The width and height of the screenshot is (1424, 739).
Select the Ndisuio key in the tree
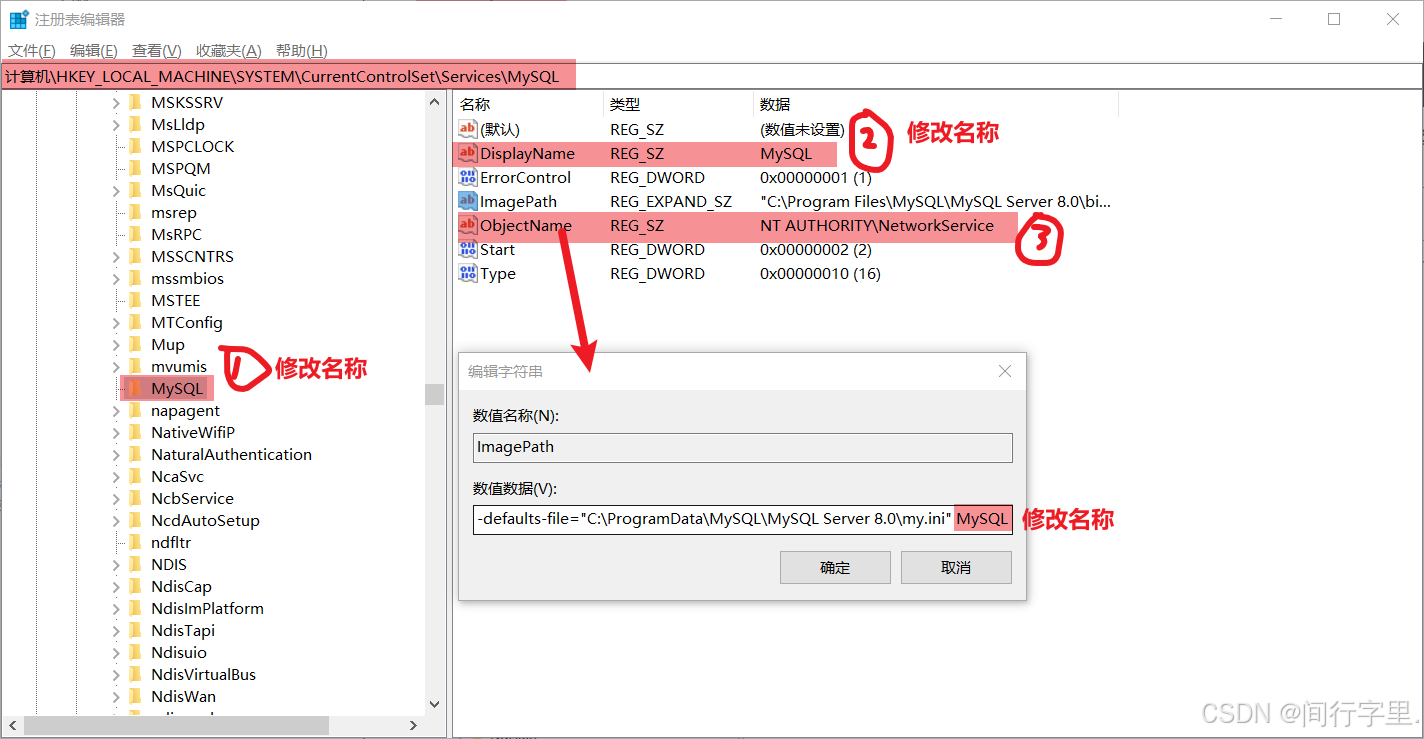179,652
